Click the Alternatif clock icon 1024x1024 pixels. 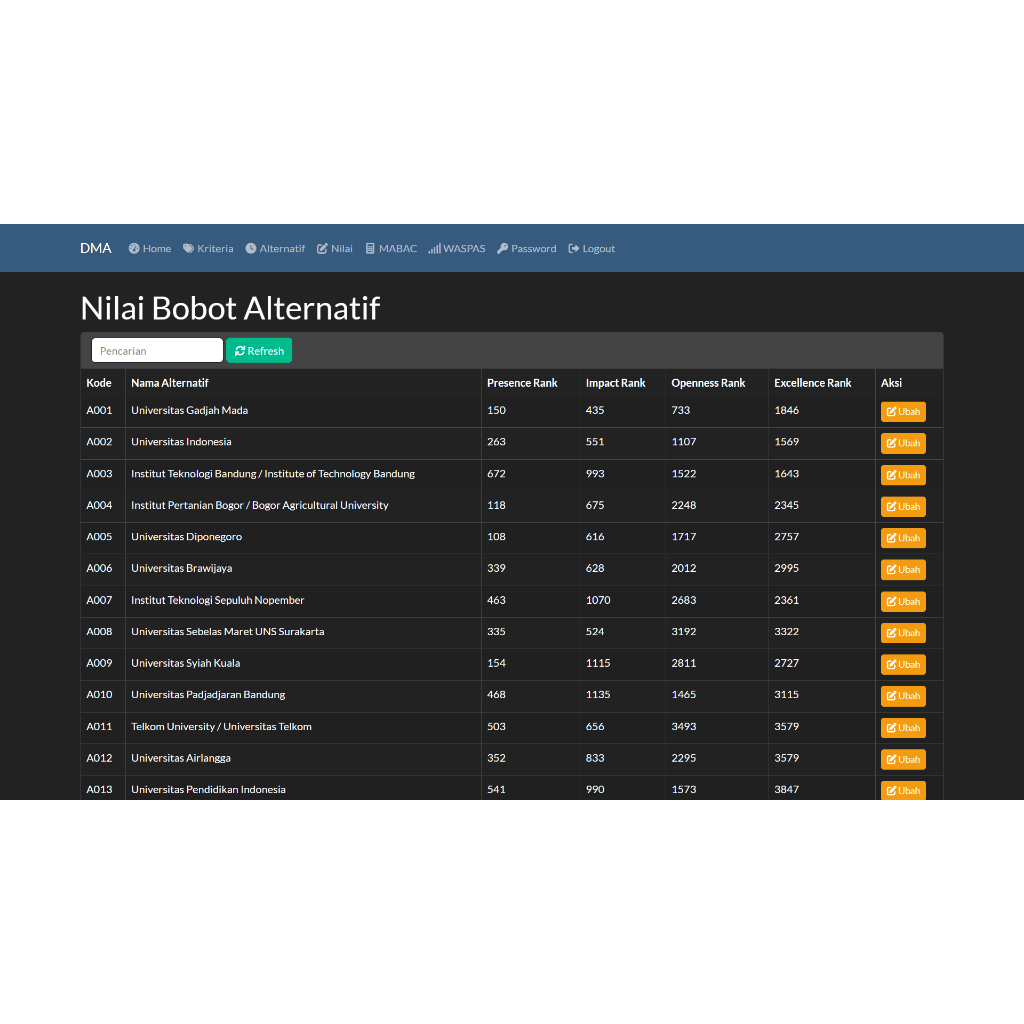251,249
